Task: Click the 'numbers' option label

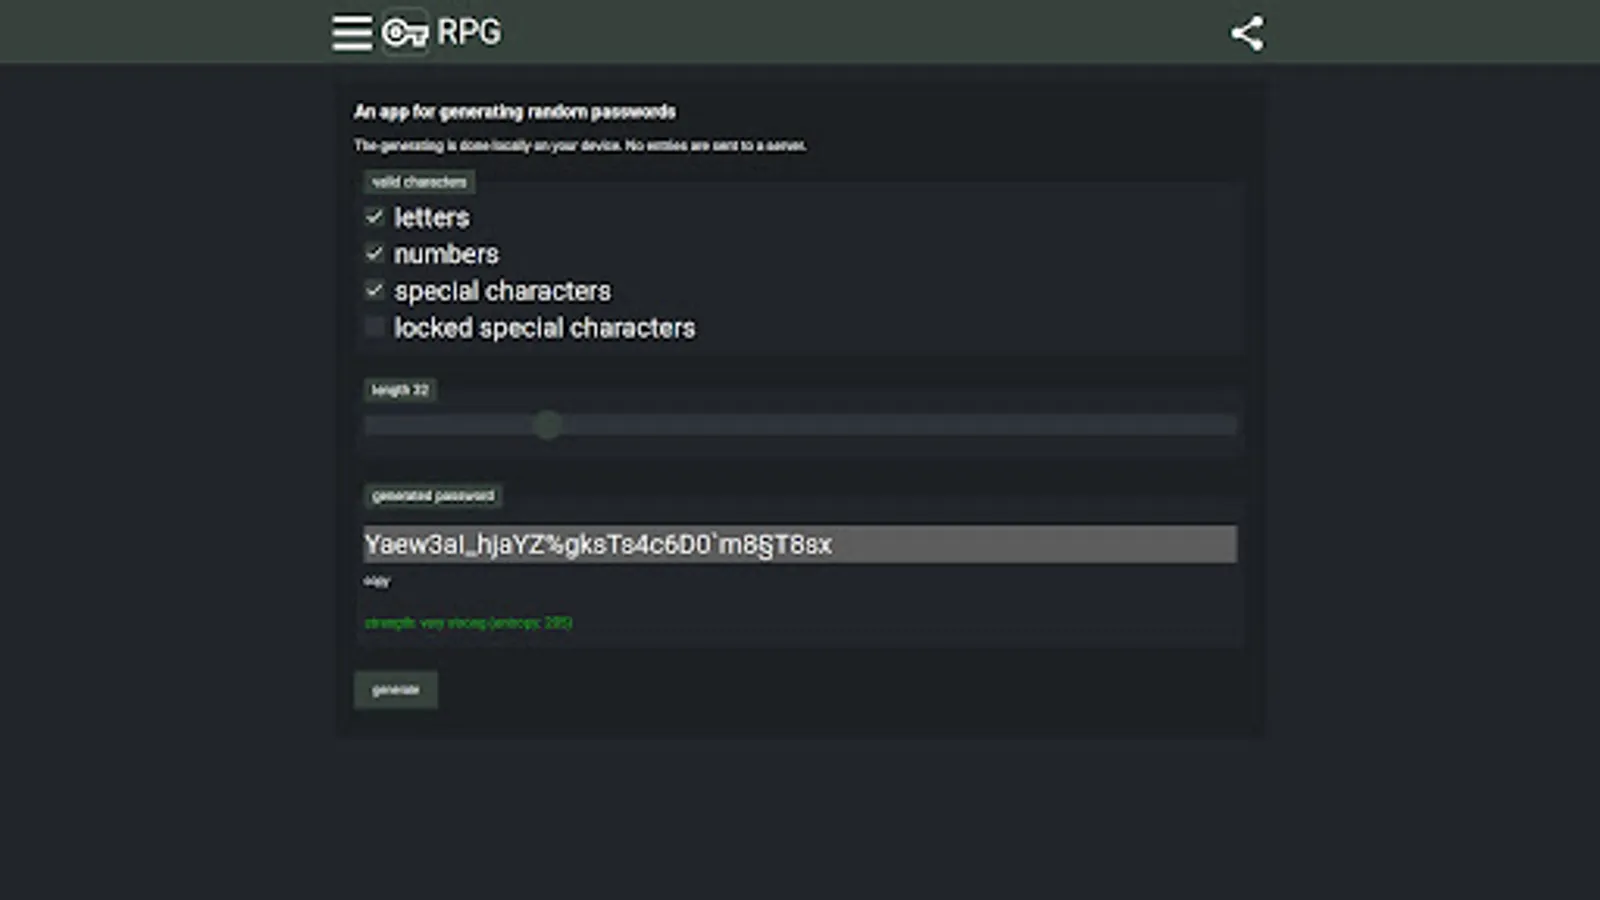Action: pos(446,254)
